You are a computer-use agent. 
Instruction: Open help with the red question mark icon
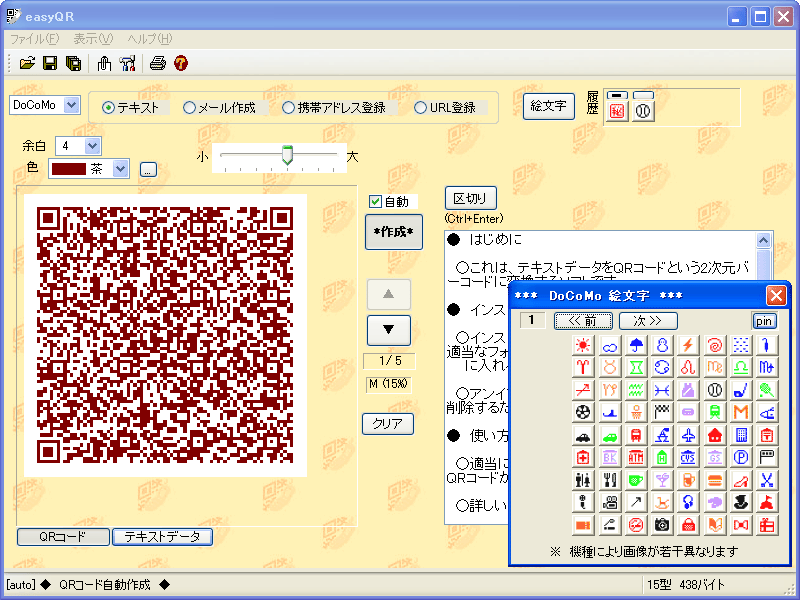coord(181,63)
